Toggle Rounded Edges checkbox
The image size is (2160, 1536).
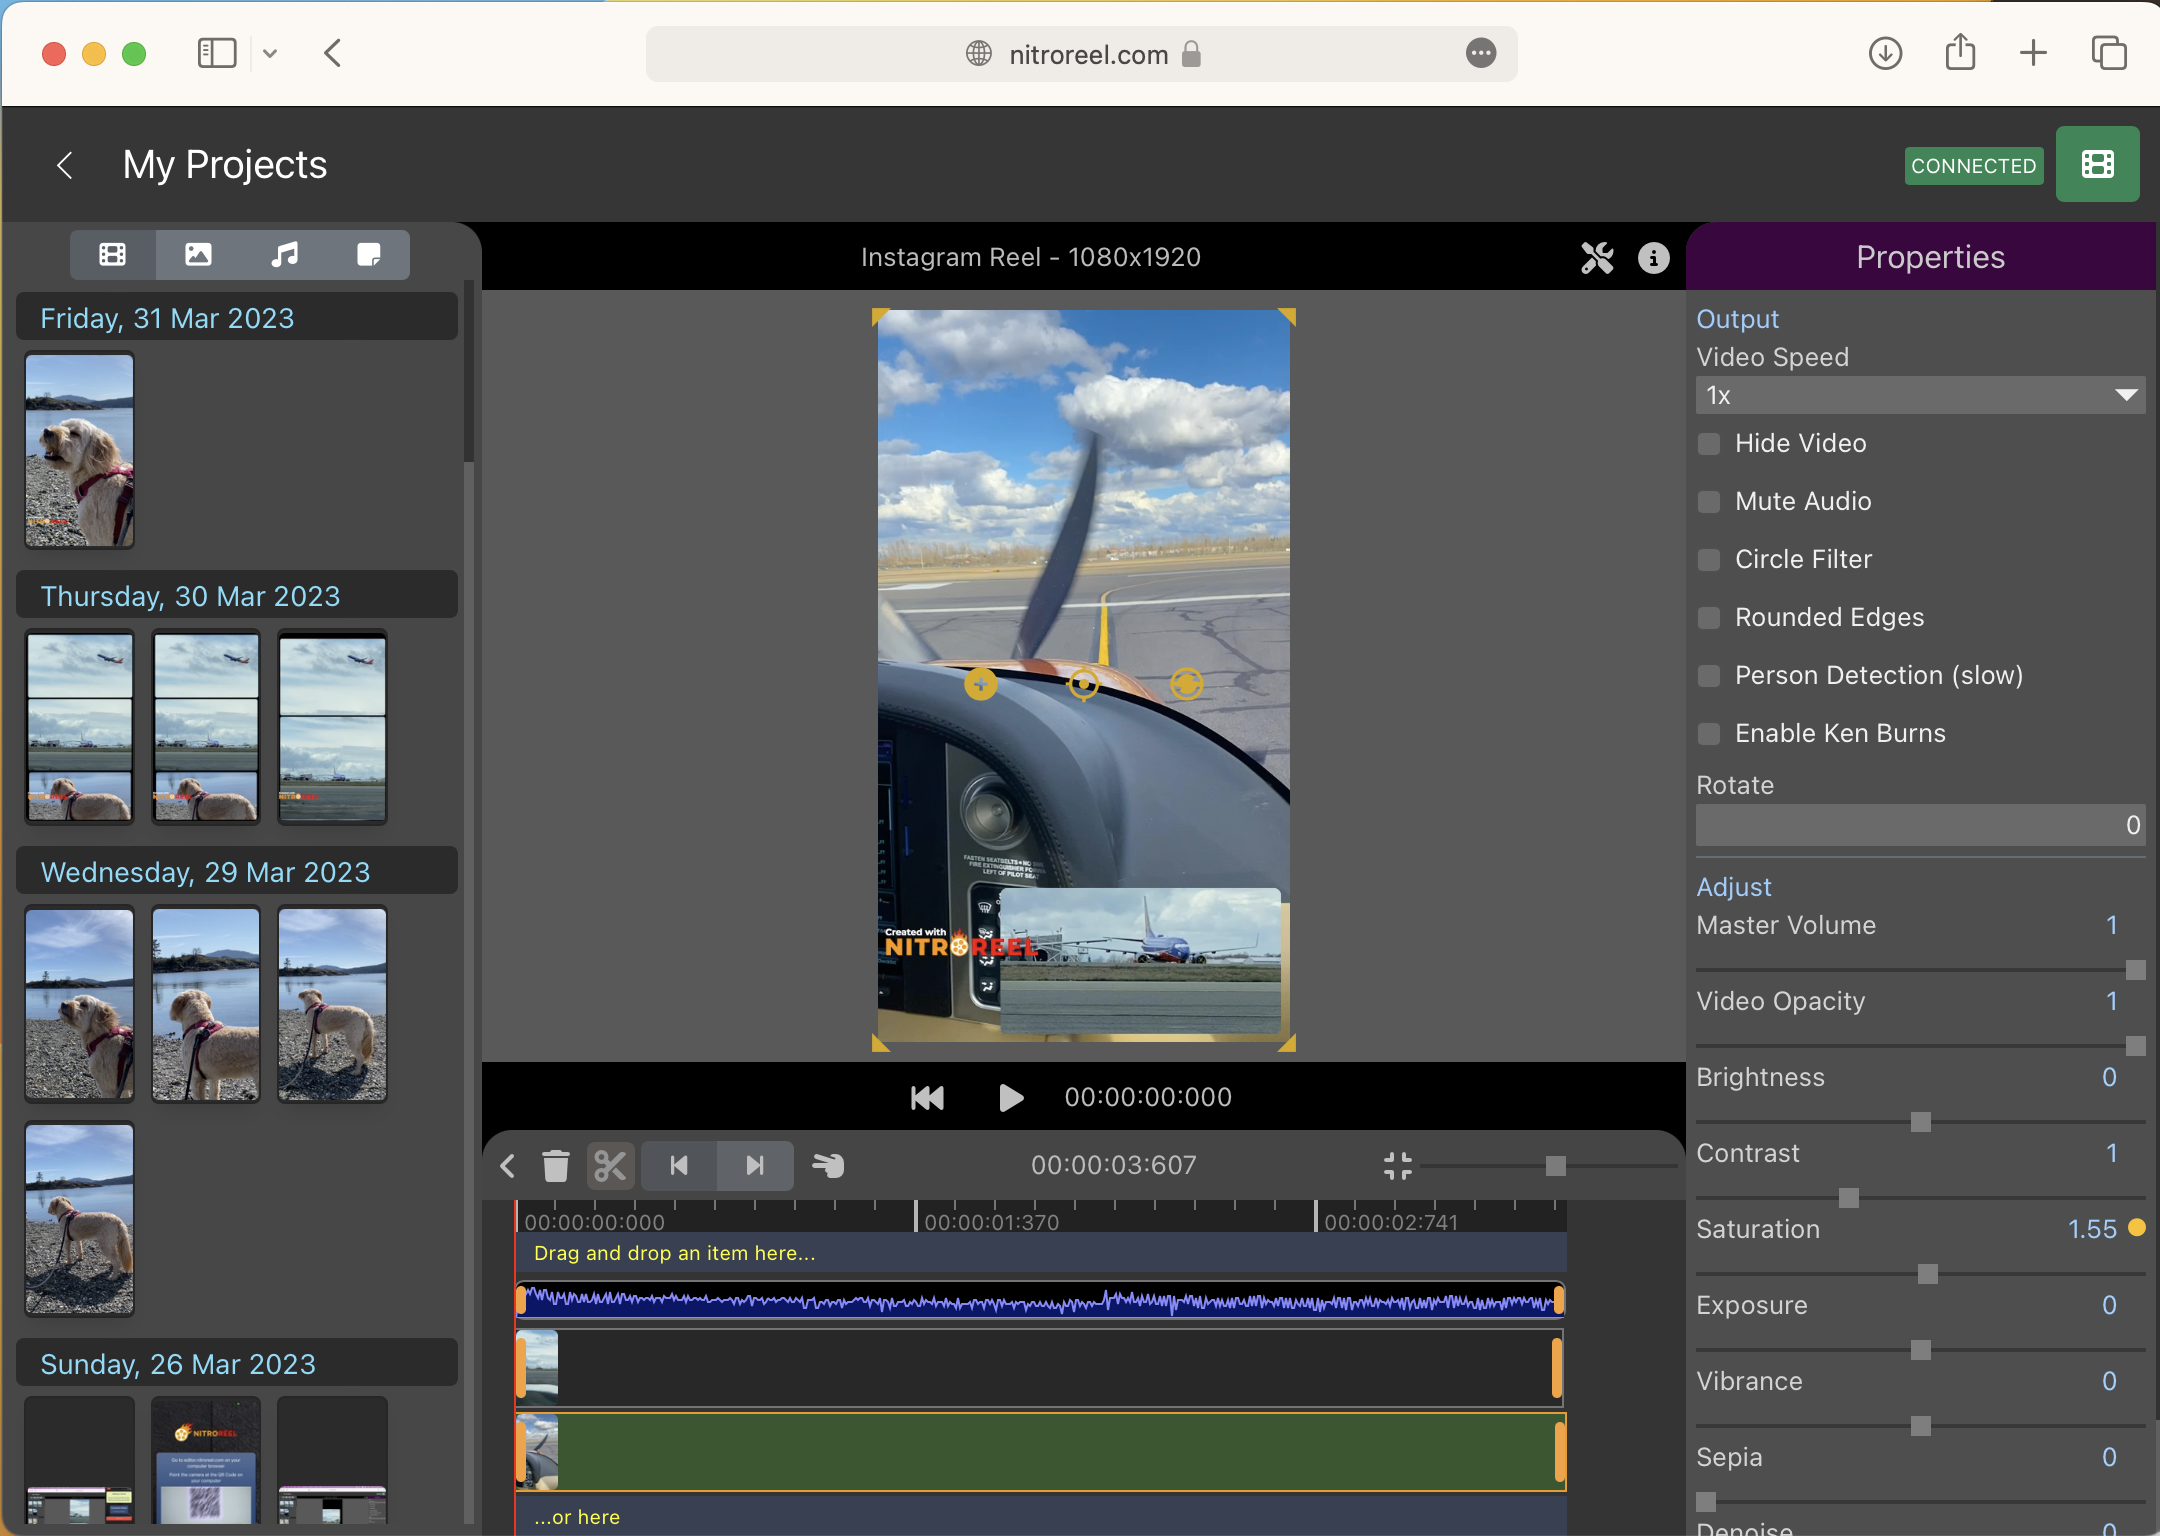tap(1709, 618)
